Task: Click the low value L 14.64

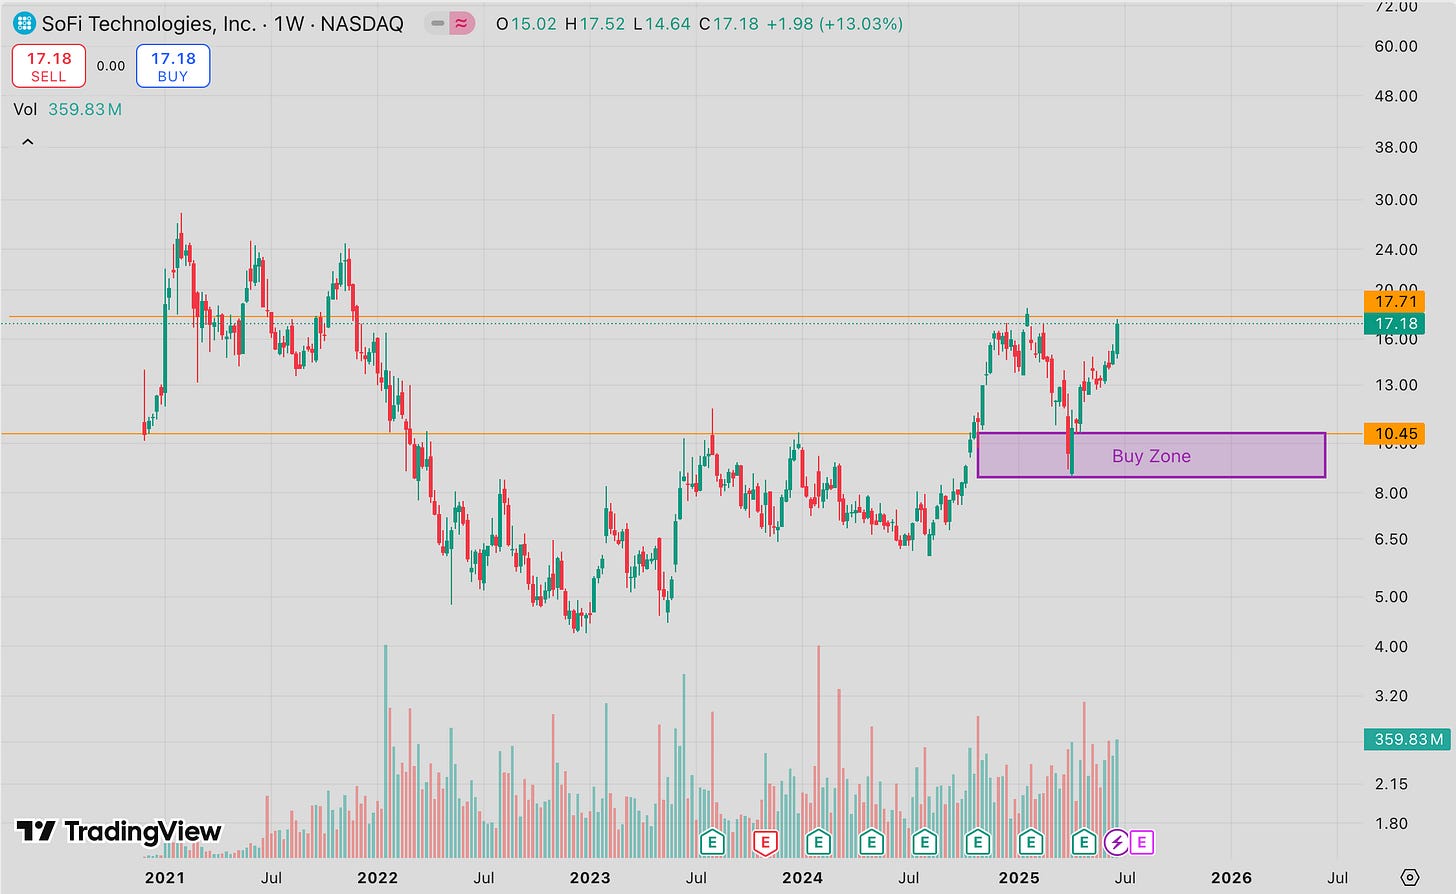Action: click(661, 23)
